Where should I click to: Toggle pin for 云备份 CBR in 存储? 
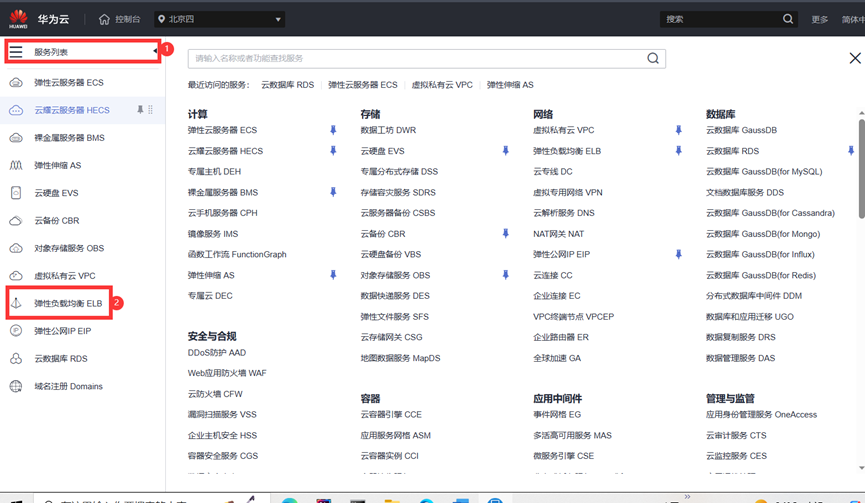505,233
